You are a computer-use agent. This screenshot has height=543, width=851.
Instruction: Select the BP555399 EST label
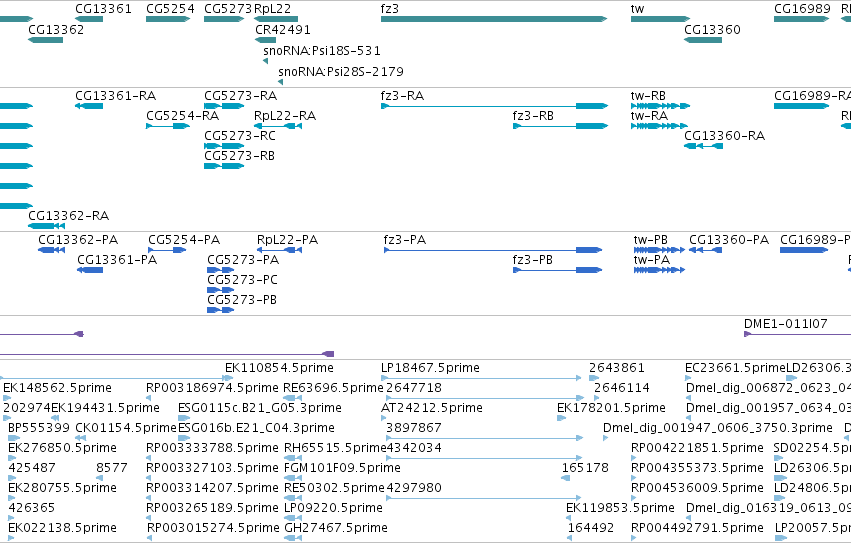(x=39, y=428)
